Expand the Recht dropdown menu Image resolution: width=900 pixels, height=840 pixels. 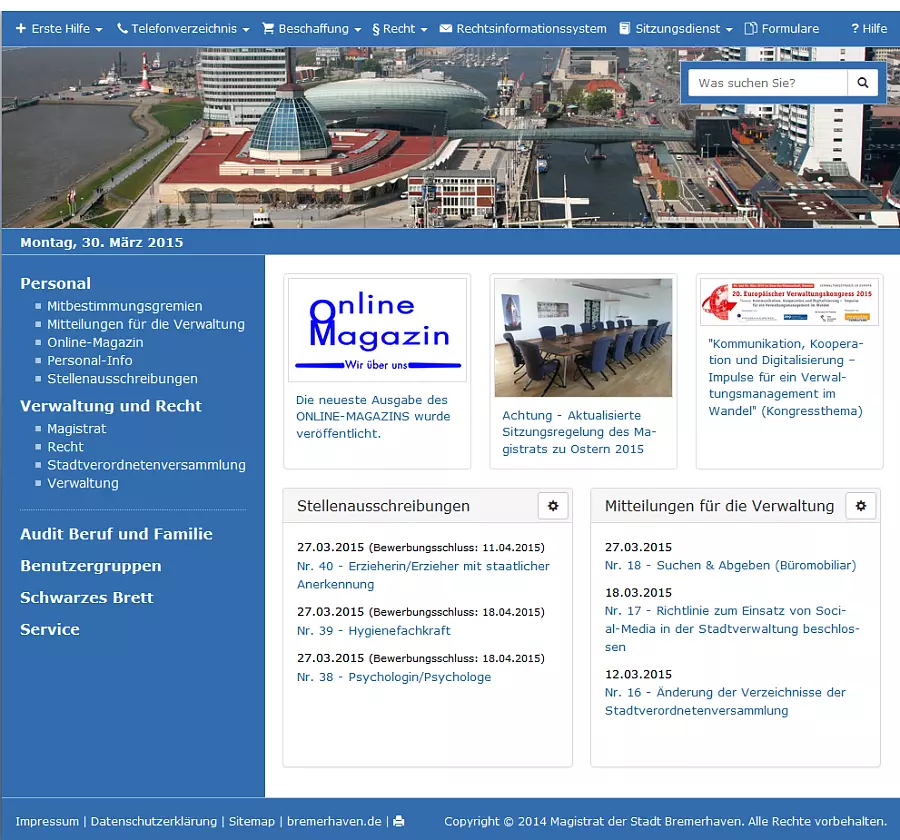click(400, 28)
